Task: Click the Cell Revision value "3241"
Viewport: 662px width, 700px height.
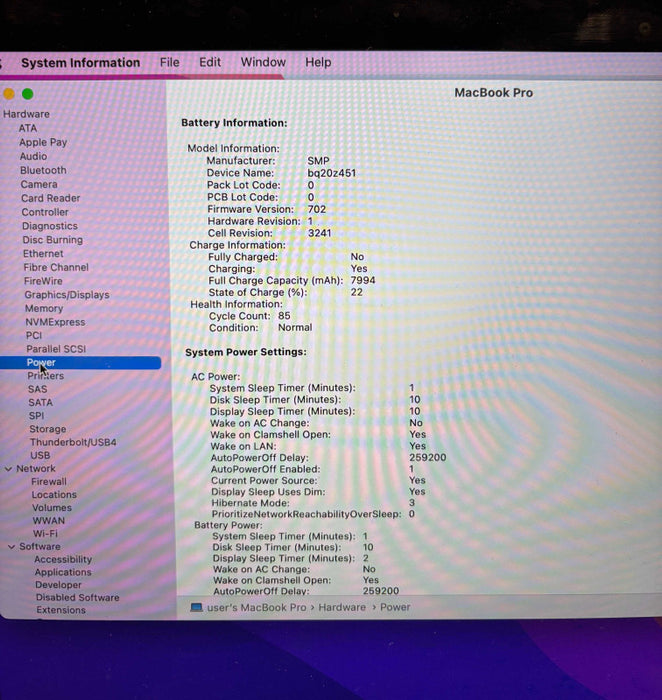Action: (320, 233)
